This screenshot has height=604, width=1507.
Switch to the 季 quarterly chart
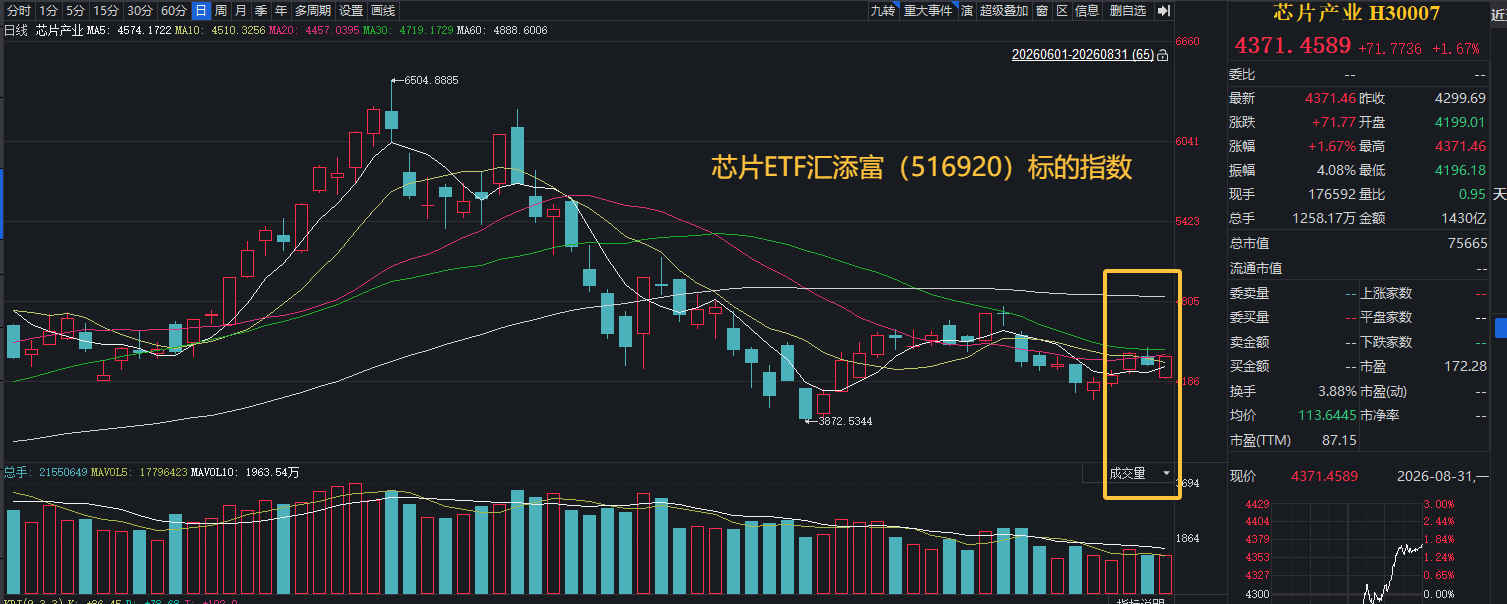pos(261,11)
